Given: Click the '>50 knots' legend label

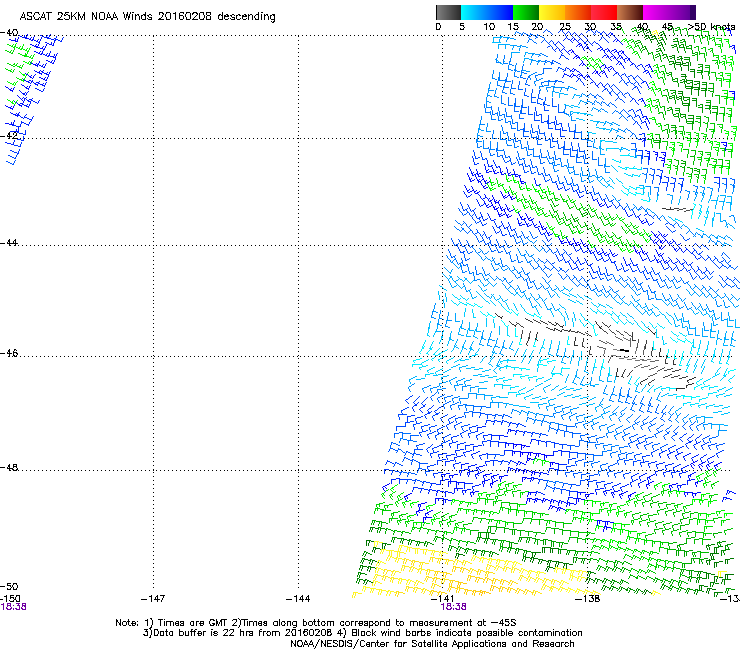Looking at the screenshot, I should tap(712, 27).
